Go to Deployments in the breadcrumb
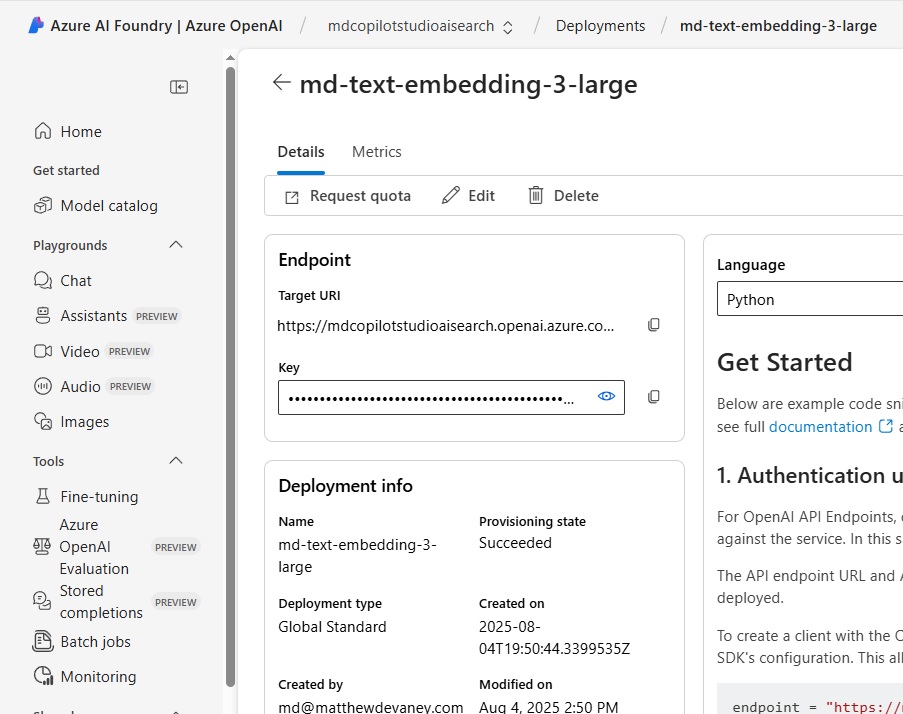903x714 pixels. click(600, 26)
